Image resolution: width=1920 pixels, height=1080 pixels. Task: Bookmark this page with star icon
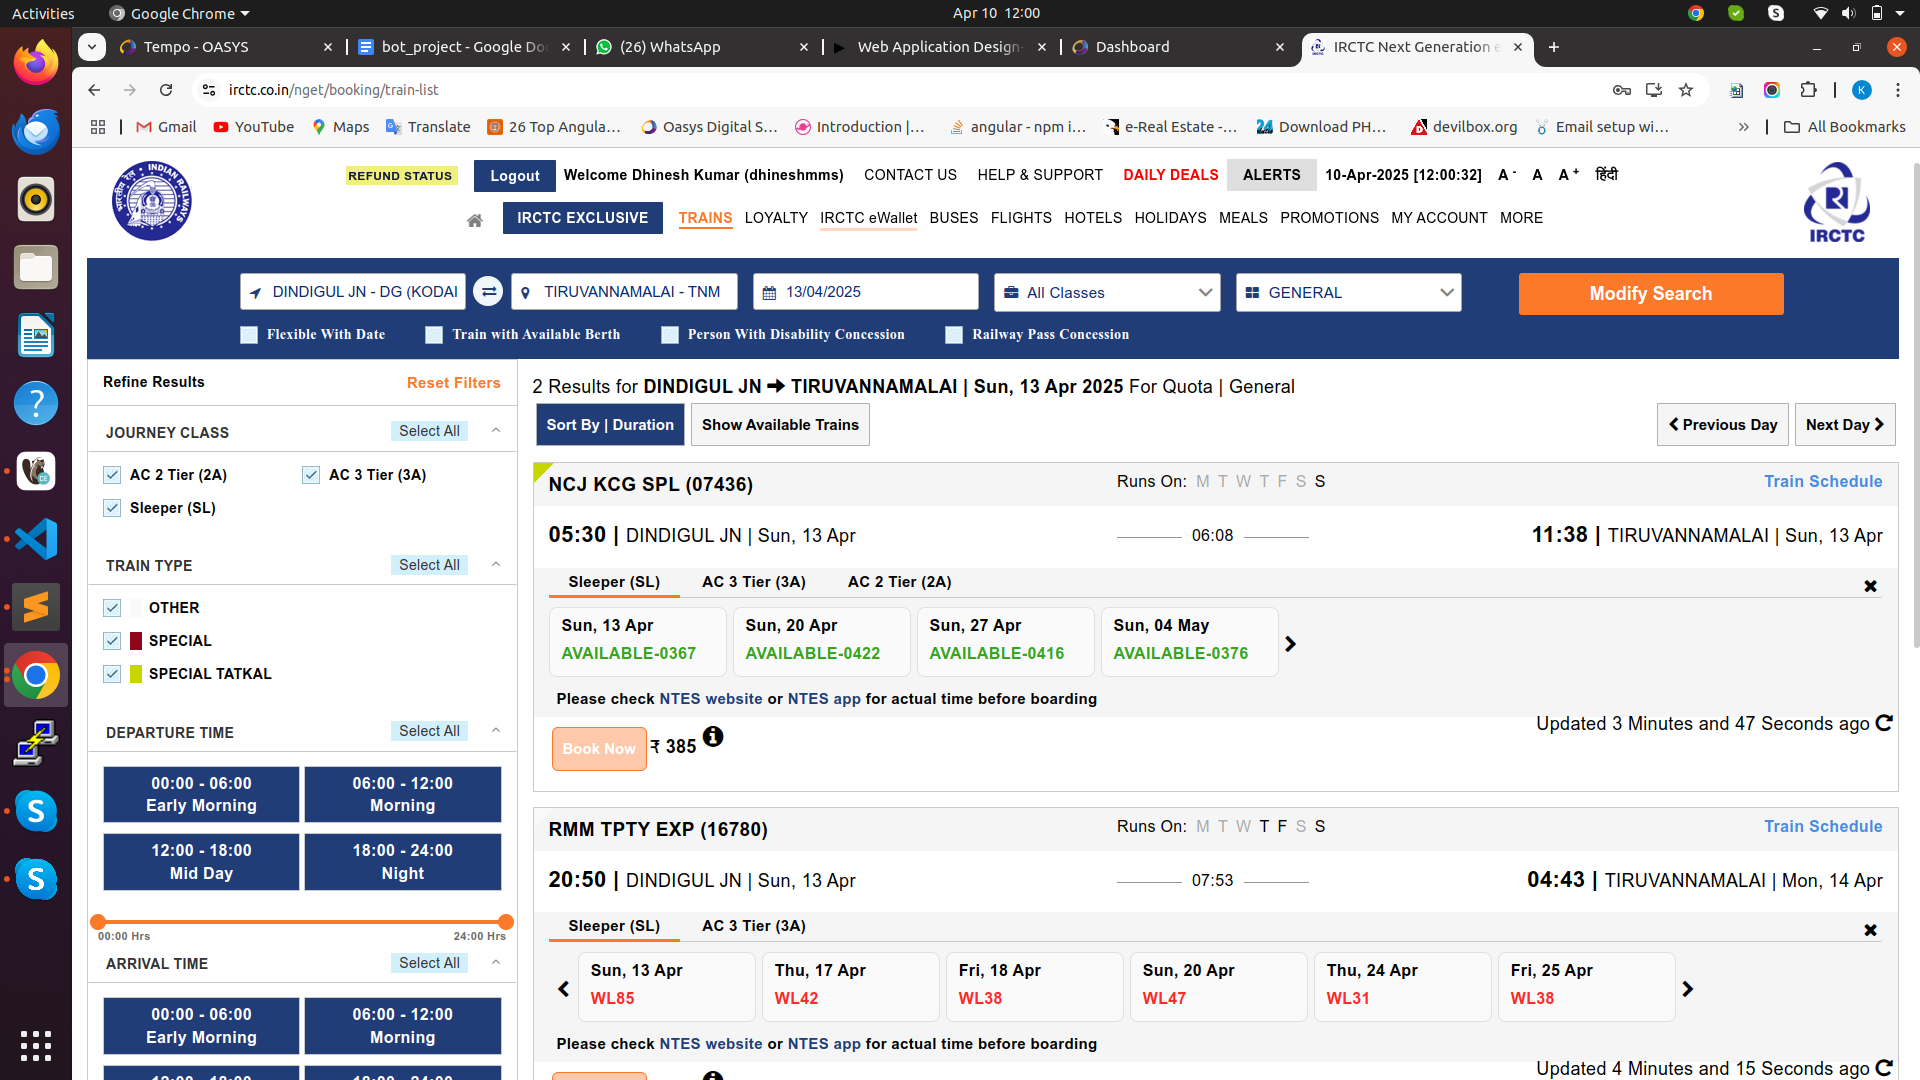coord(1686,90)
